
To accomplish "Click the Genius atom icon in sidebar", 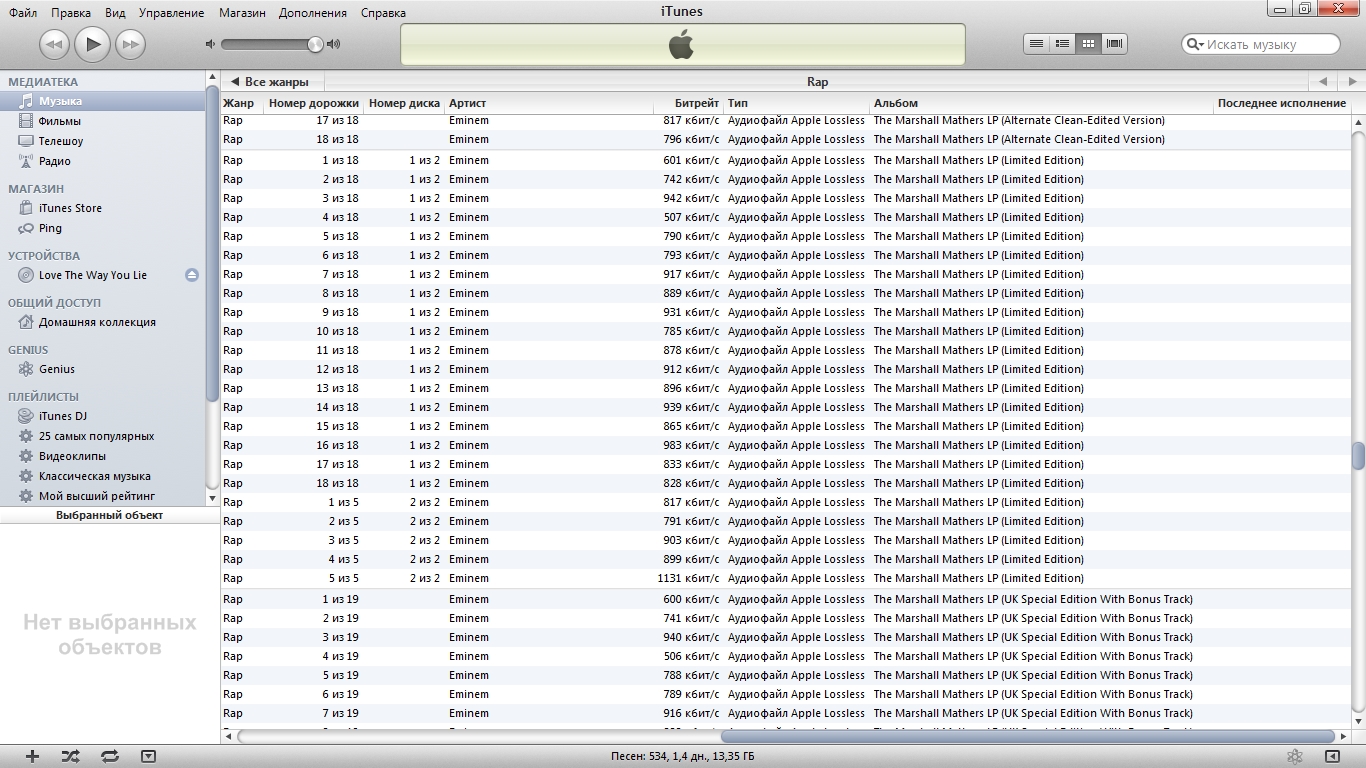I will [26, 369].
